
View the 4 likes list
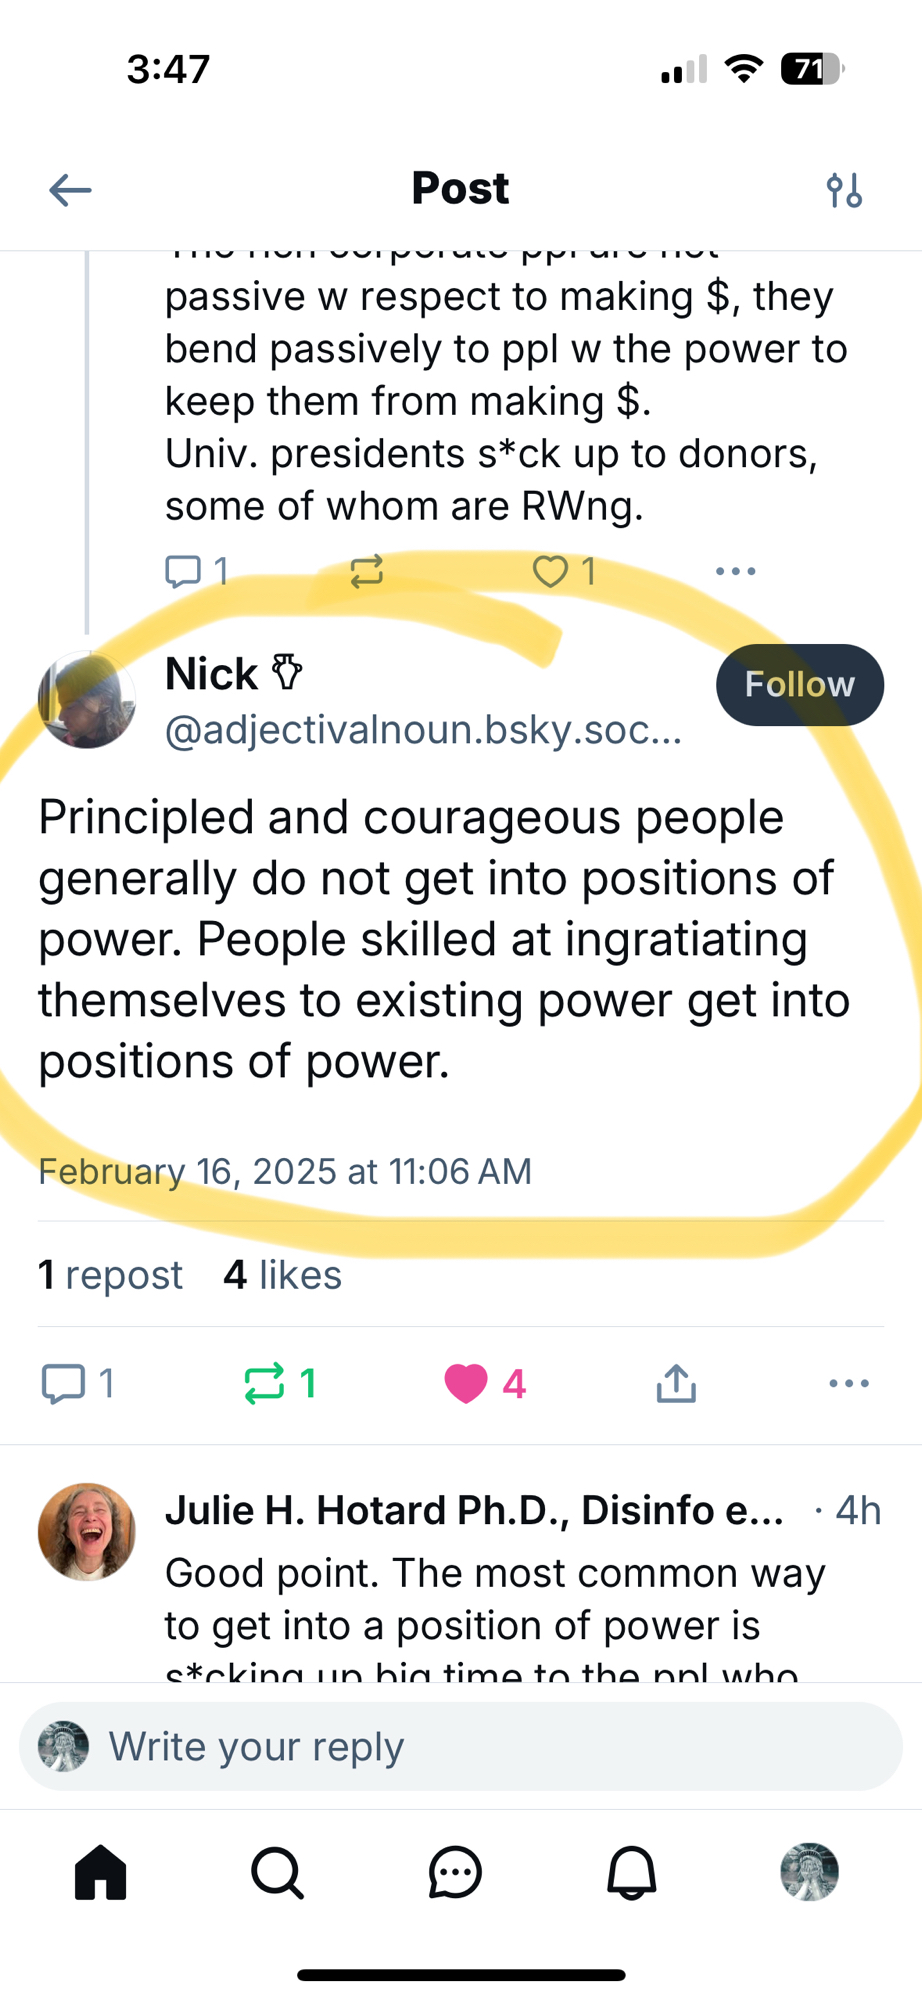283,1275
